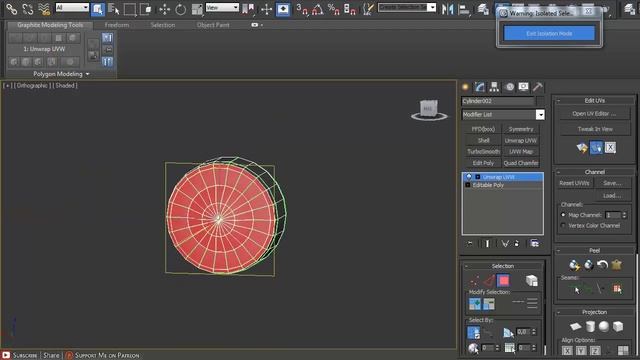Activate the Select Object tool

click(x=98, y=9)
